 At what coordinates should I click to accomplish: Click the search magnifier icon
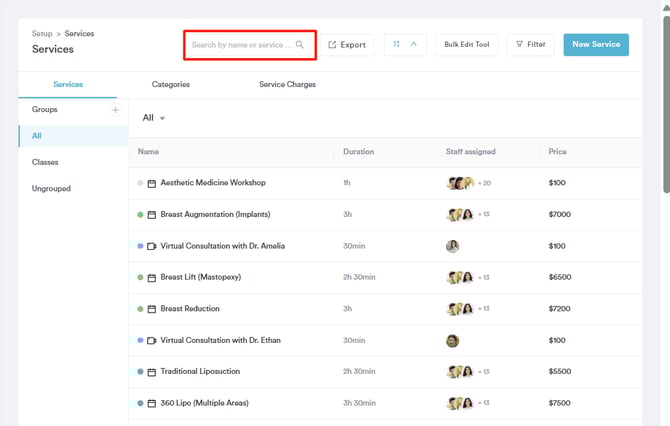300,45
